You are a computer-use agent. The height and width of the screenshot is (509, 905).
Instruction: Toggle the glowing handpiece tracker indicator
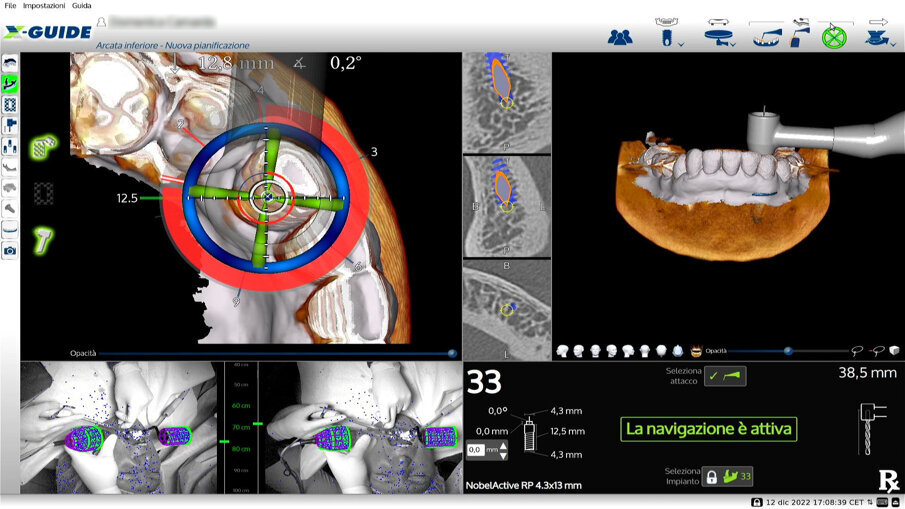[x=43, y=241]
